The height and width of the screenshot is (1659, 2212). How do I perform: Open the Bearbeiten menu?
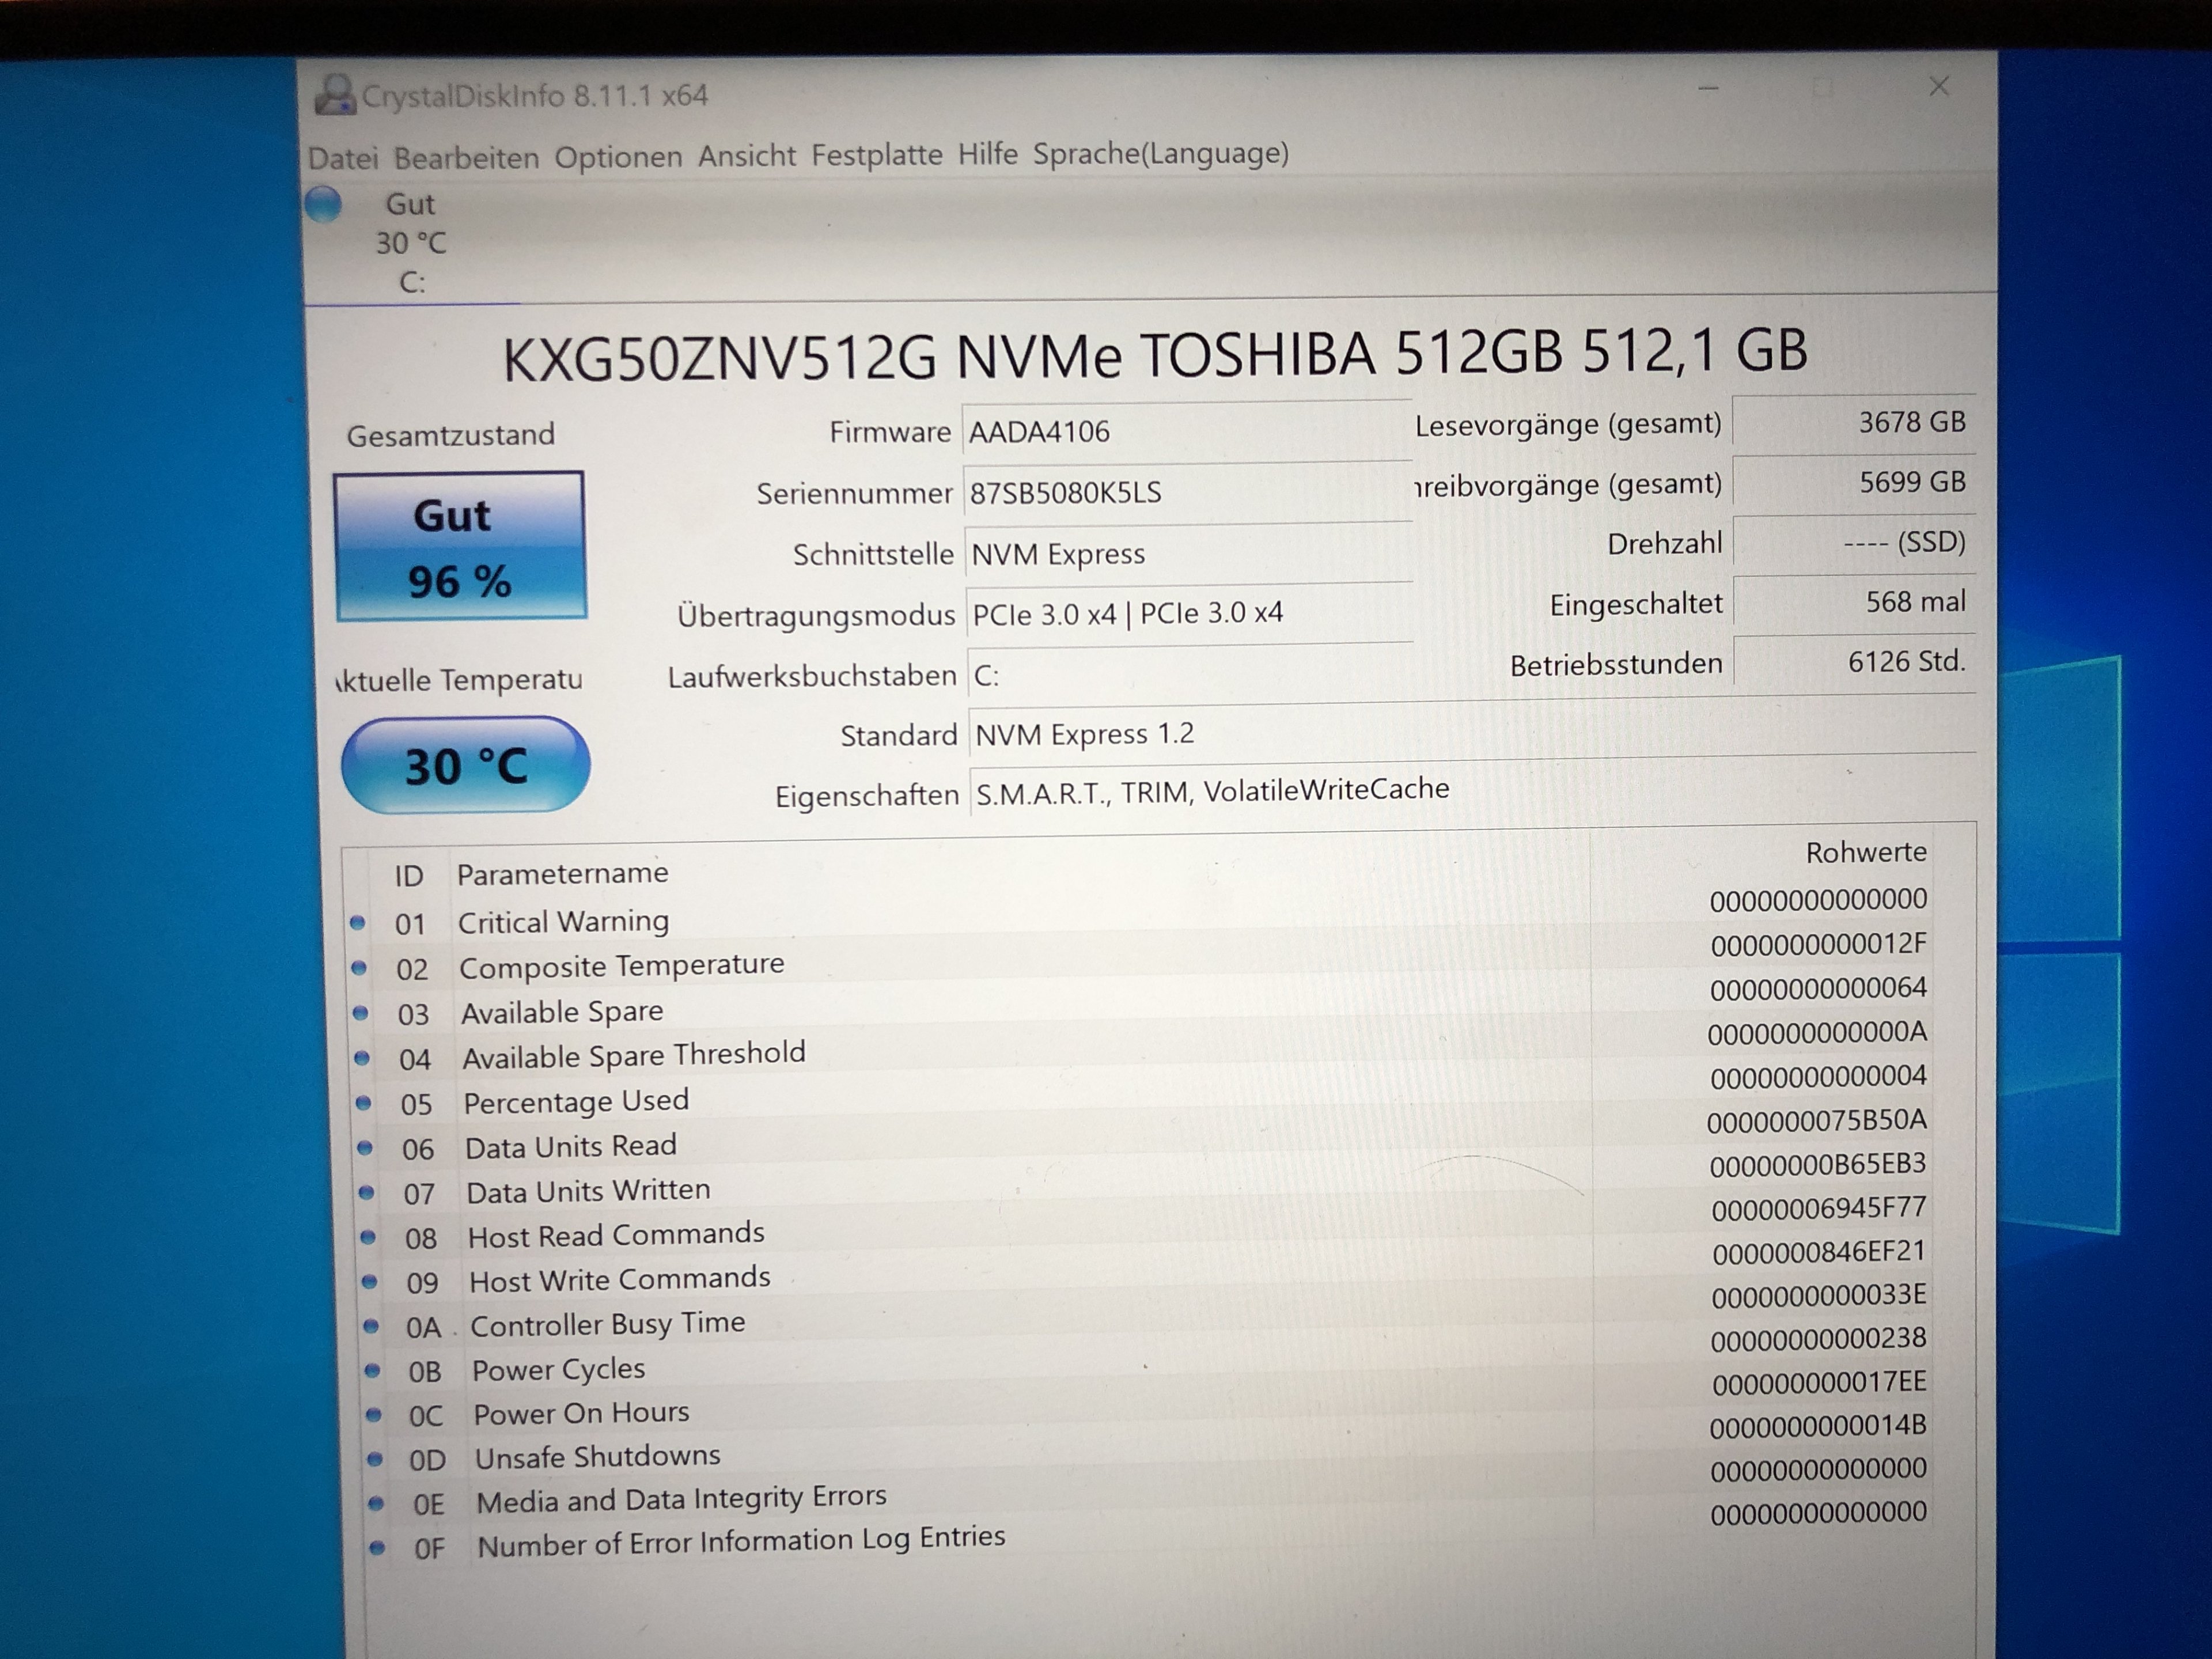[x=466, y=158]
